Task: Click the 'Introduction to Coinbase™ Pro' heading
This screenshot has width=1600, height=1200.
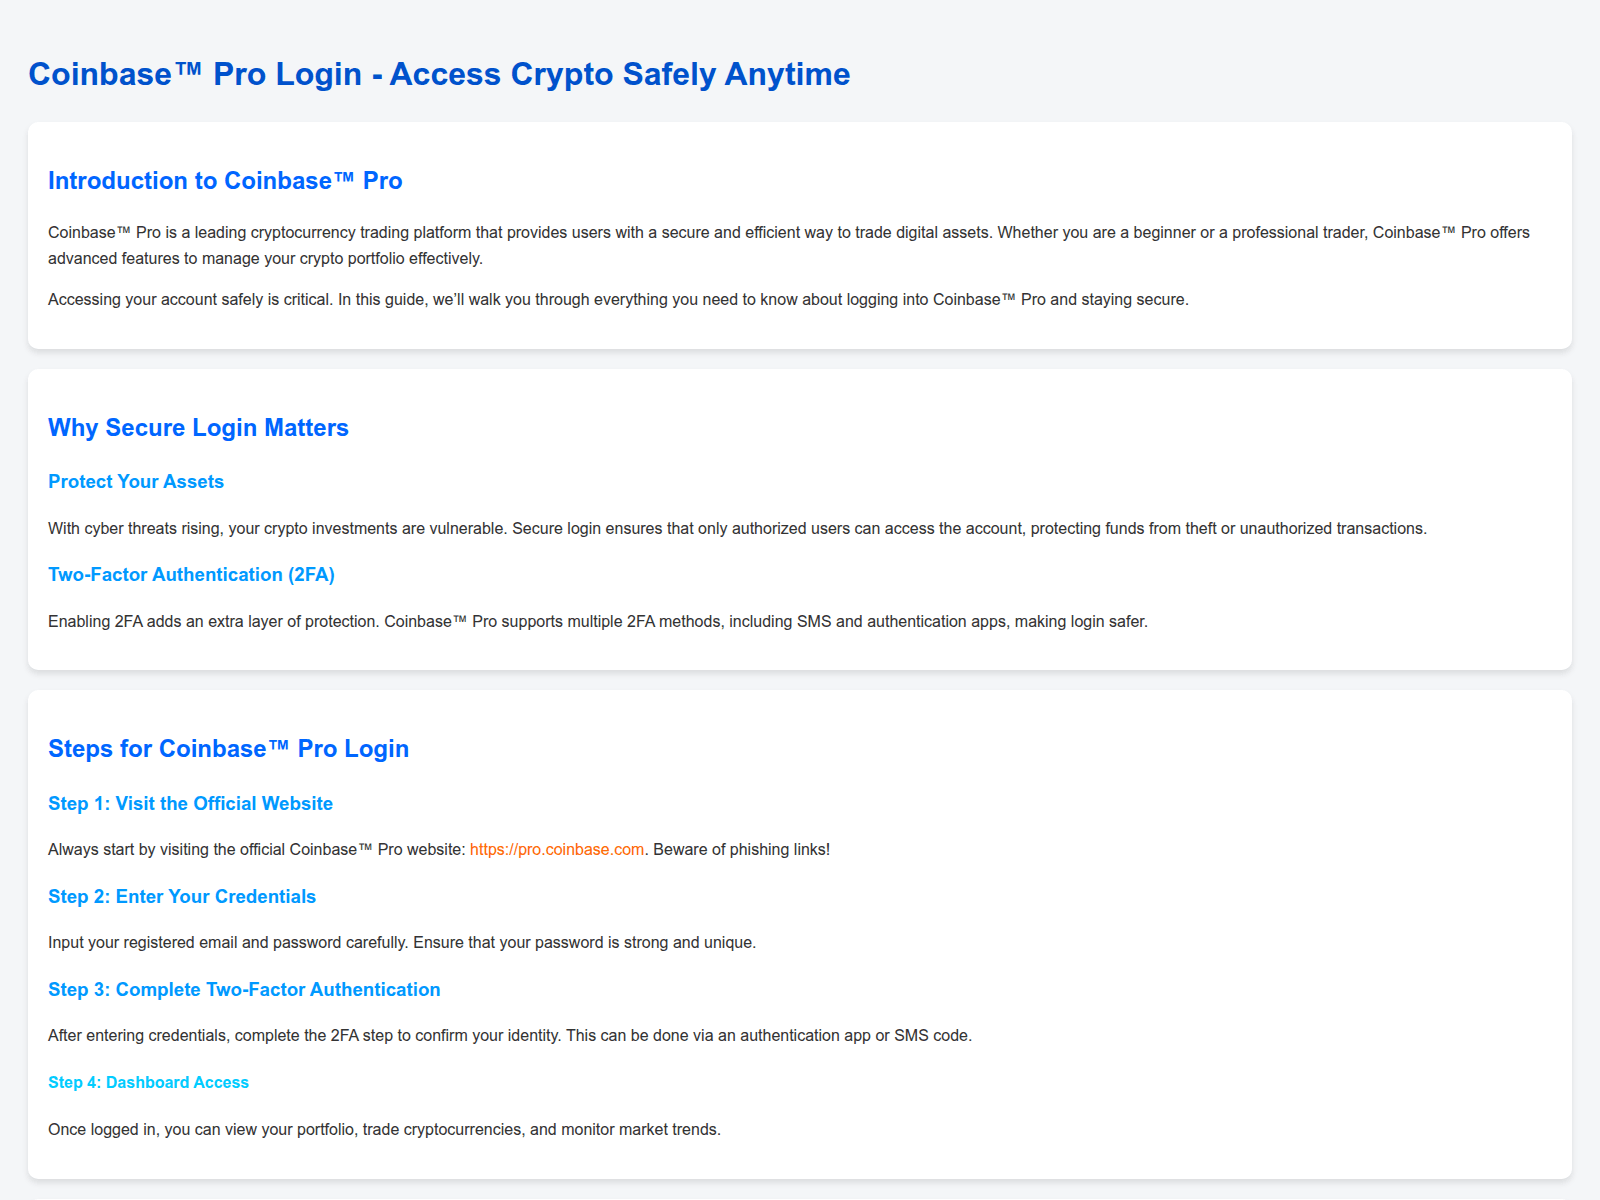Action: (225, 181)
